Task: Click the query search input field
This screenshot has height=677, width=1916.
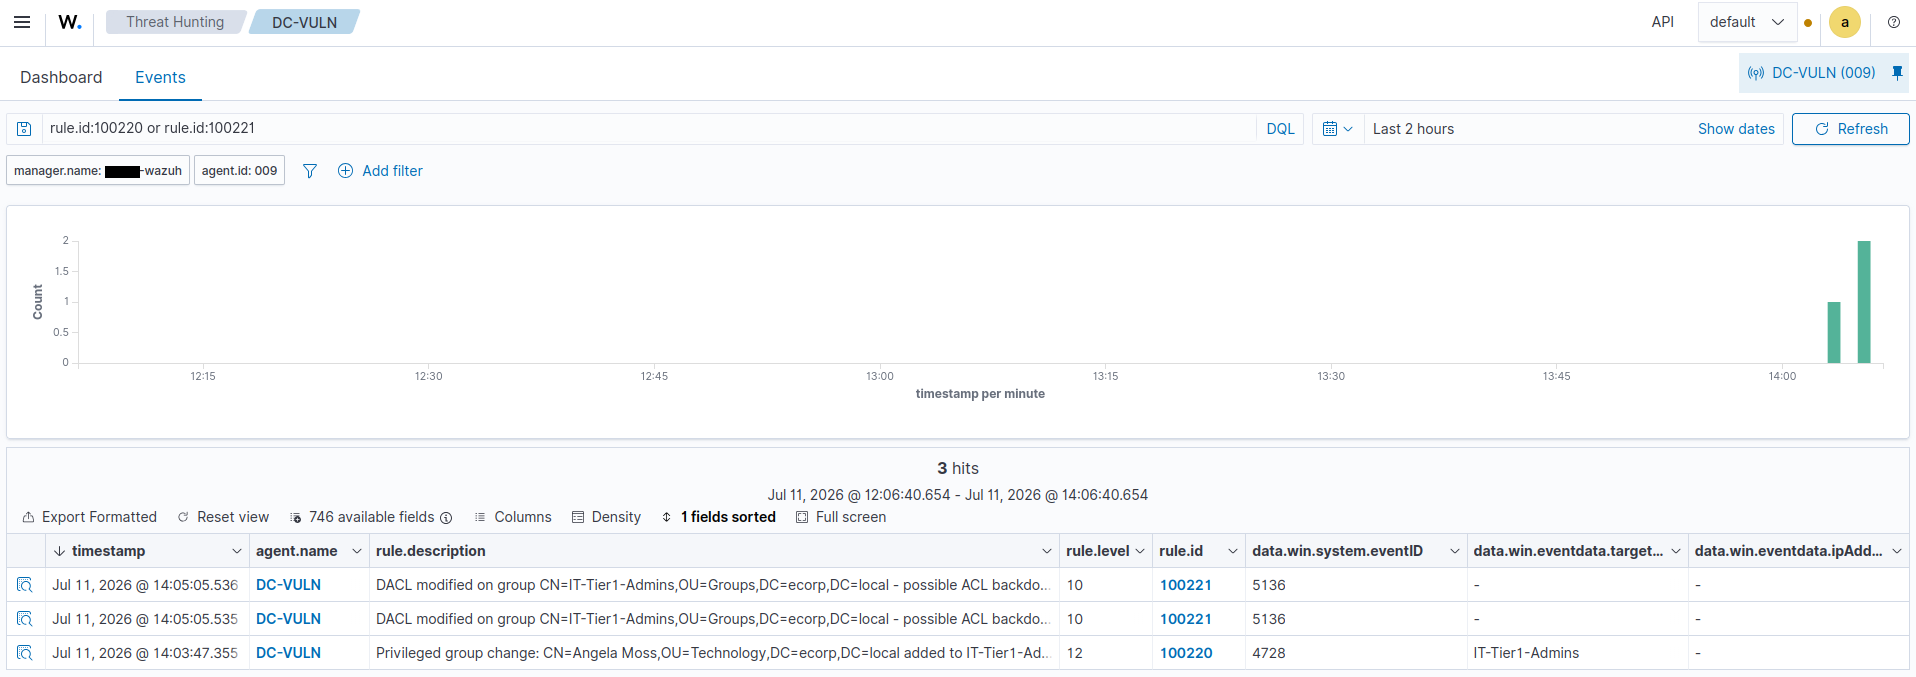Action: (x=650, y=128)
